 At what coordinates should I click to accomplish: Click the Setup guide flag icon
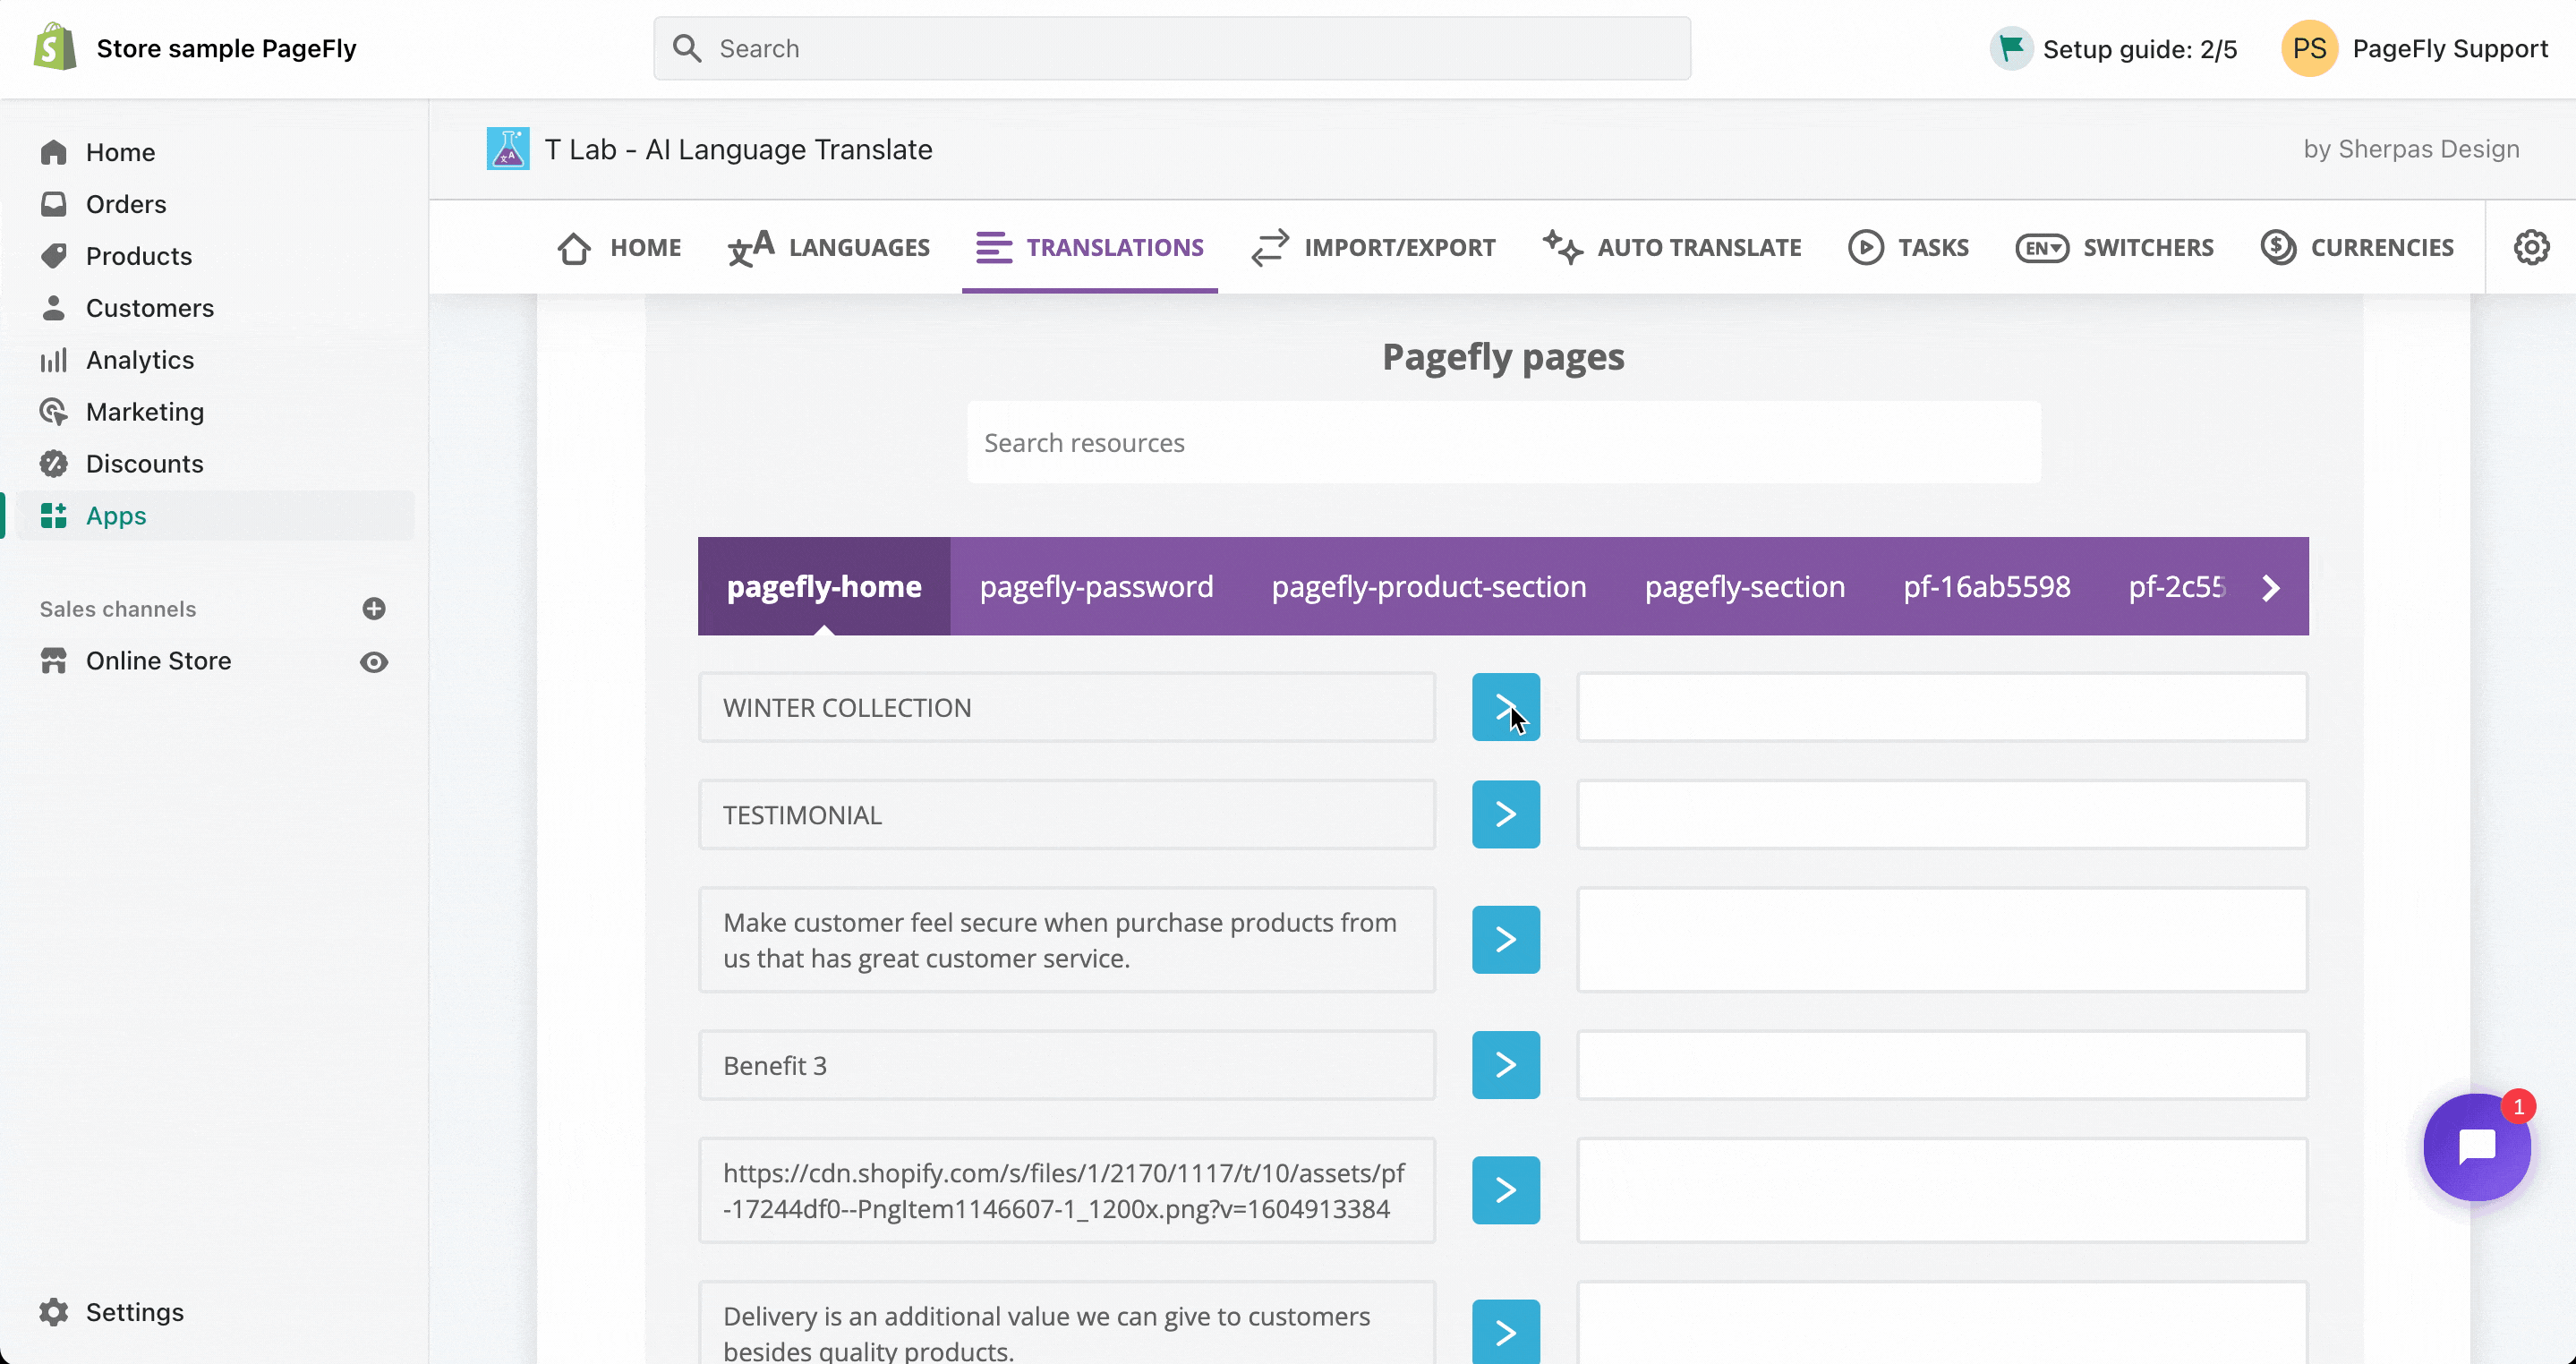(2011, 48)
